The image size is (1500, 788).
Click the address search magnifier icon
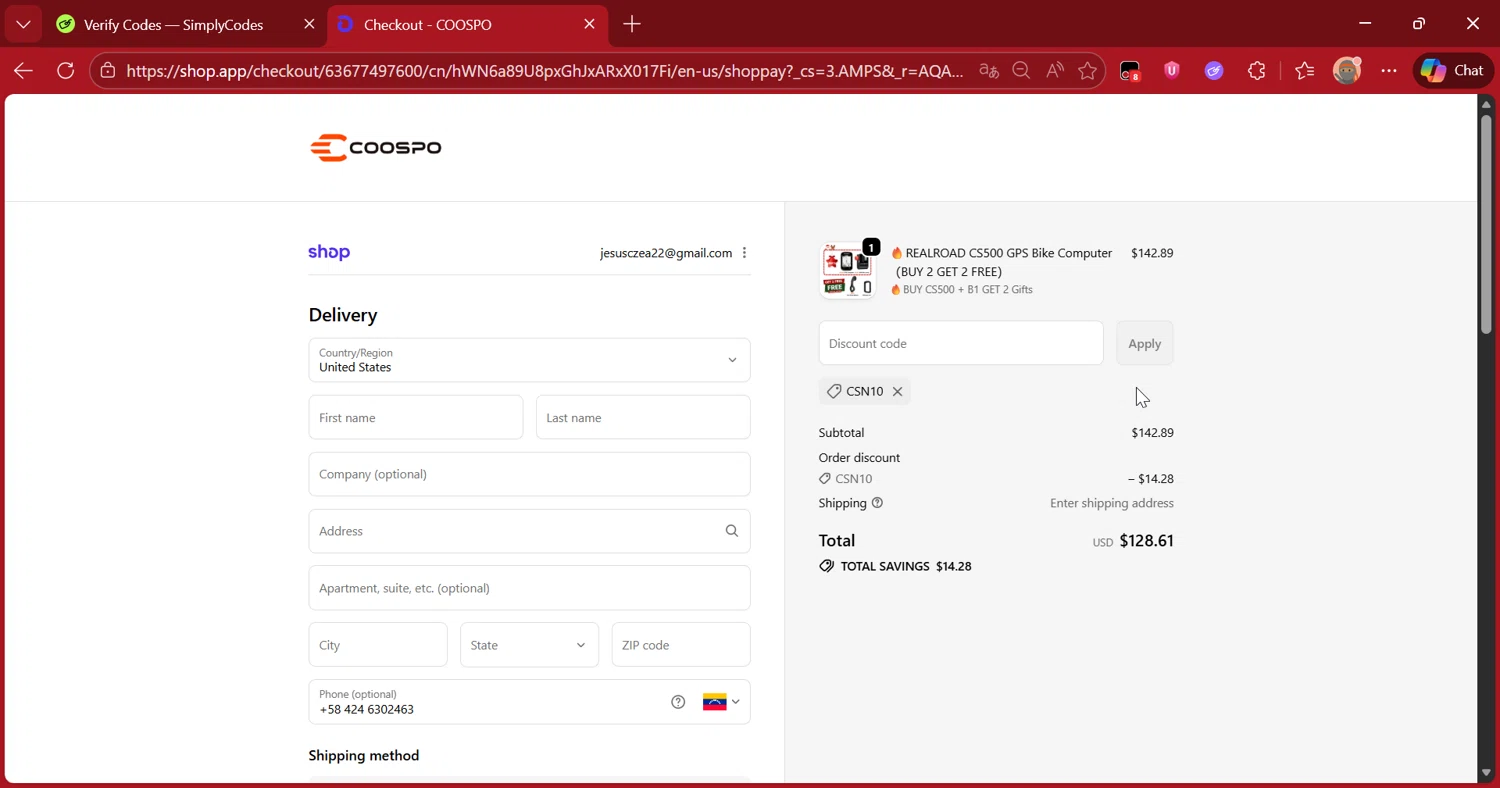[732, 531]
